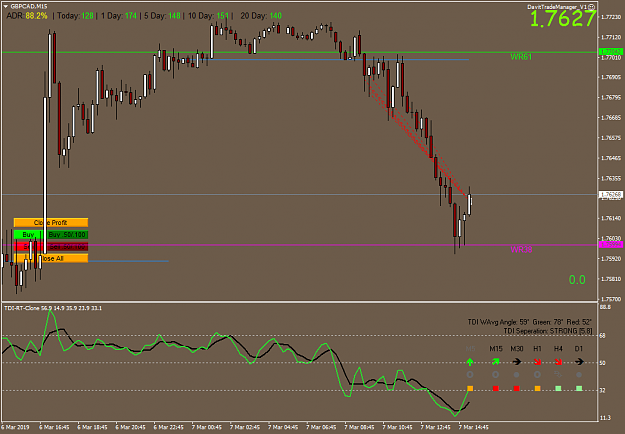The height and width of the screenshot is (434, 625).
Task: Click the 32 level on indicator scale
Action: click(603, 391)
